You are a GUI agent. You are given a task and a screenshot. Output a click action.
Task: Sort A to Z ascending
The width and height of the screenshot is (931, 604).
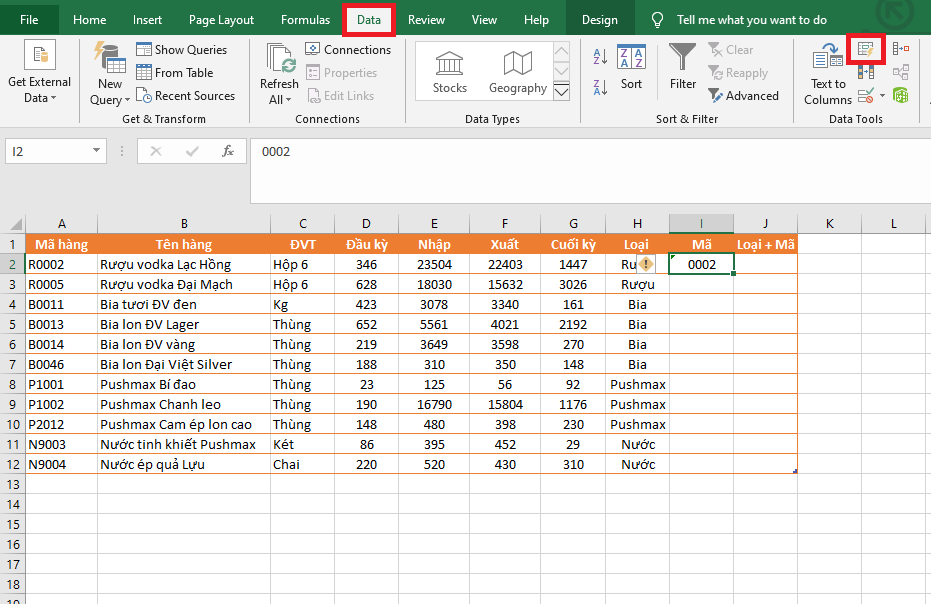pos(600,57)
